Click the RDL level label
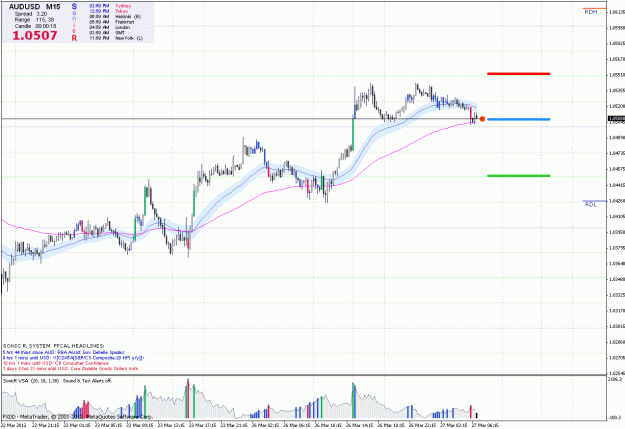The width and height of the screenshot is (625, 429). click(591, 205)
